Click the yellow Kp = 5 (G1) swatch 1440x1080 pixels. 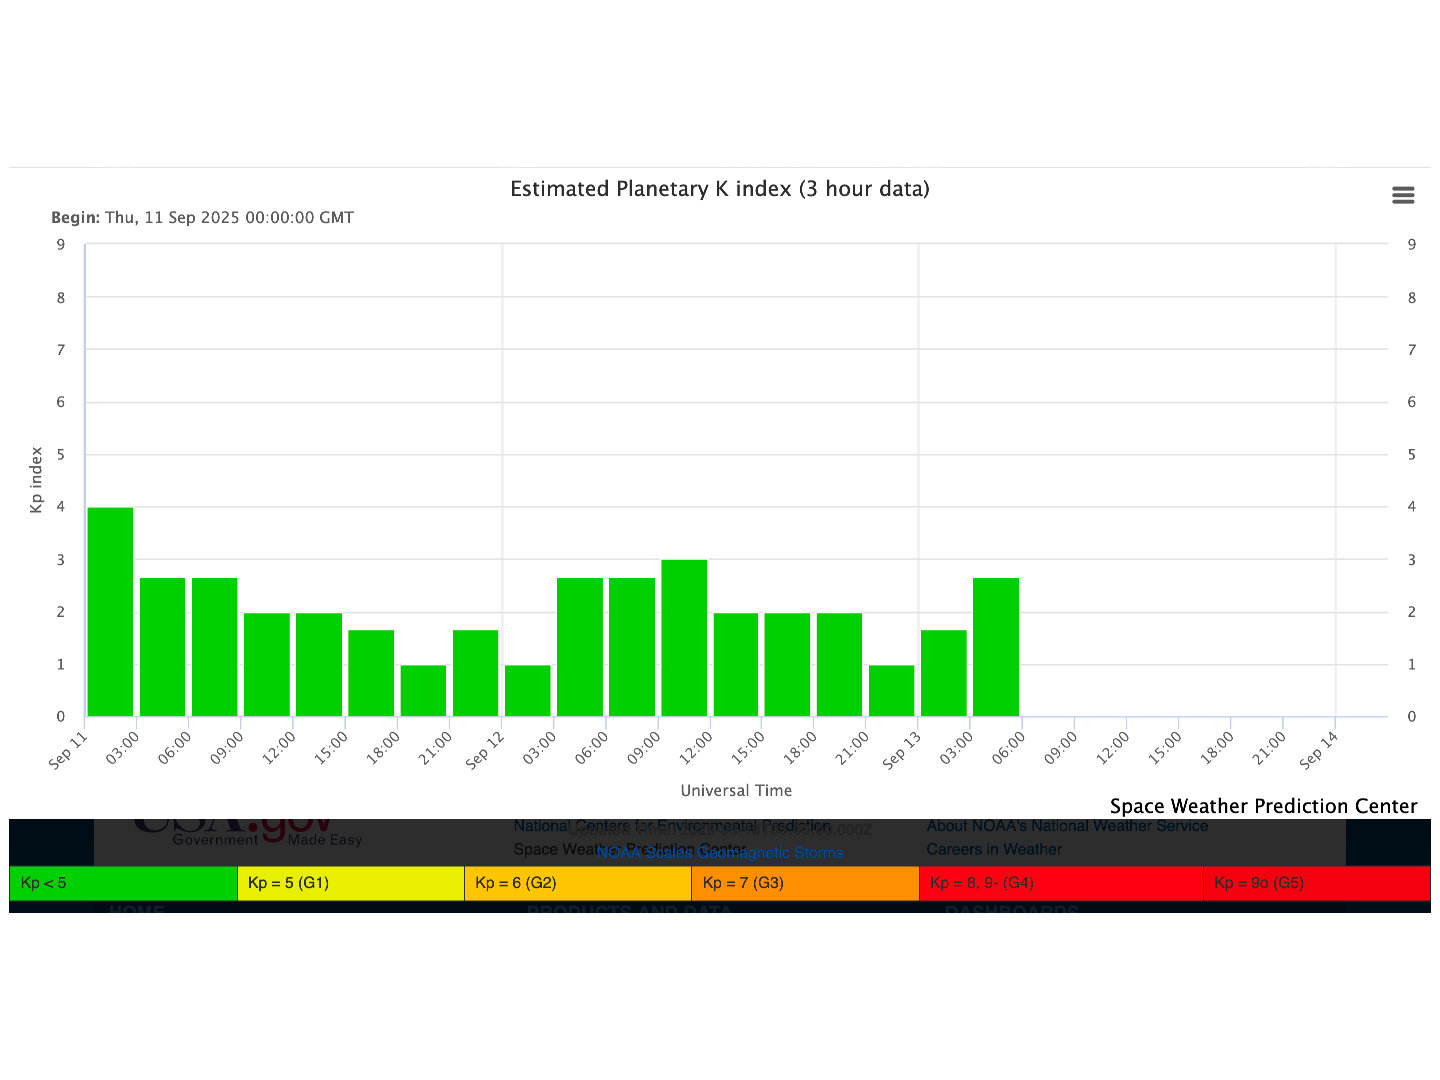(350, 883)
